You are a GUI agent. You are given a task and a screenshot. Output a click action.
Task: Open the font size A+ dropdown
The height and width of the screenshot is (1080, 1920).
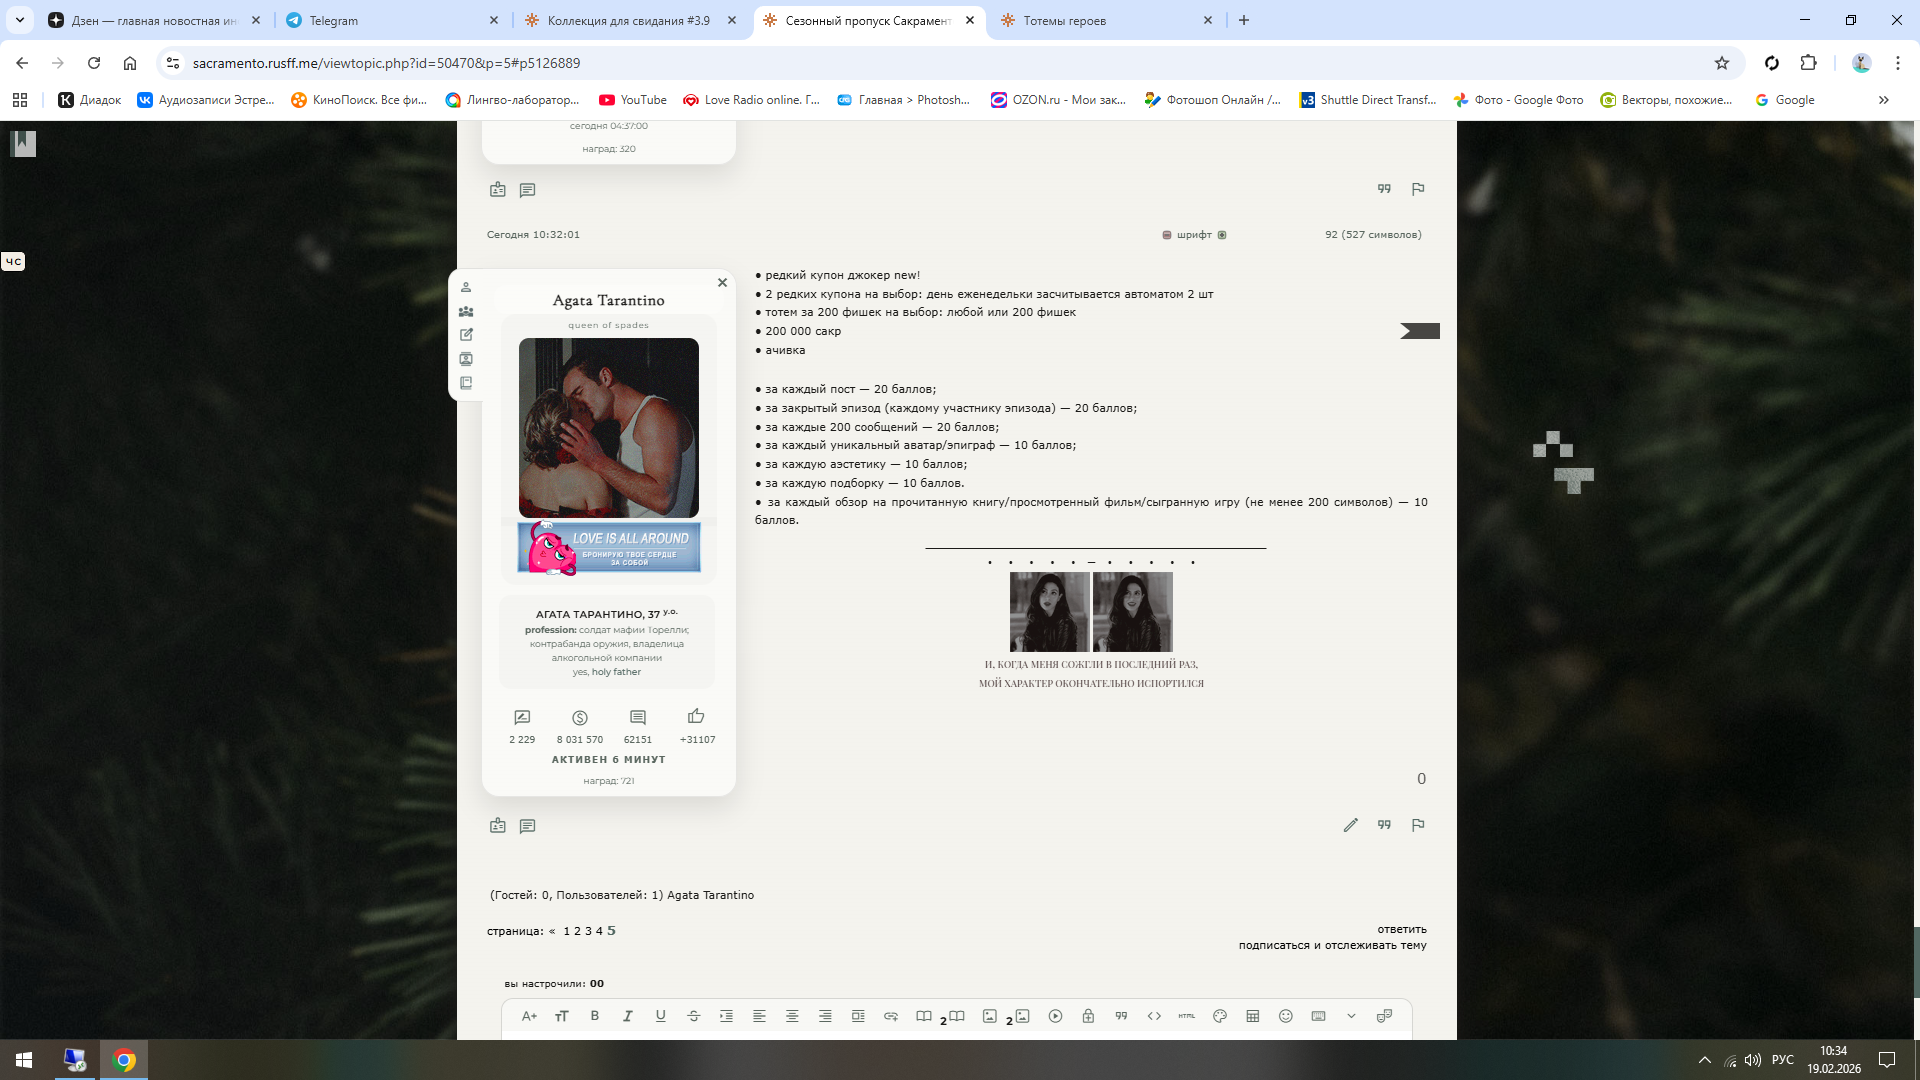[529, 1016]
